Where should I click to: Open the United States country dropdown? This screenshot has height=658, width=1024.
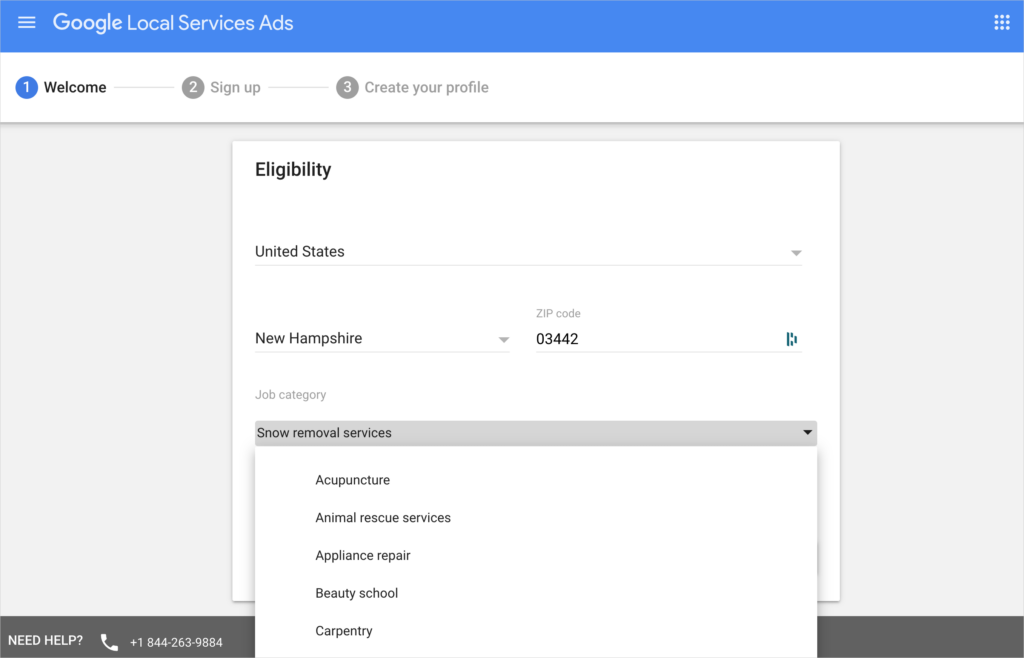click(528, 252)
